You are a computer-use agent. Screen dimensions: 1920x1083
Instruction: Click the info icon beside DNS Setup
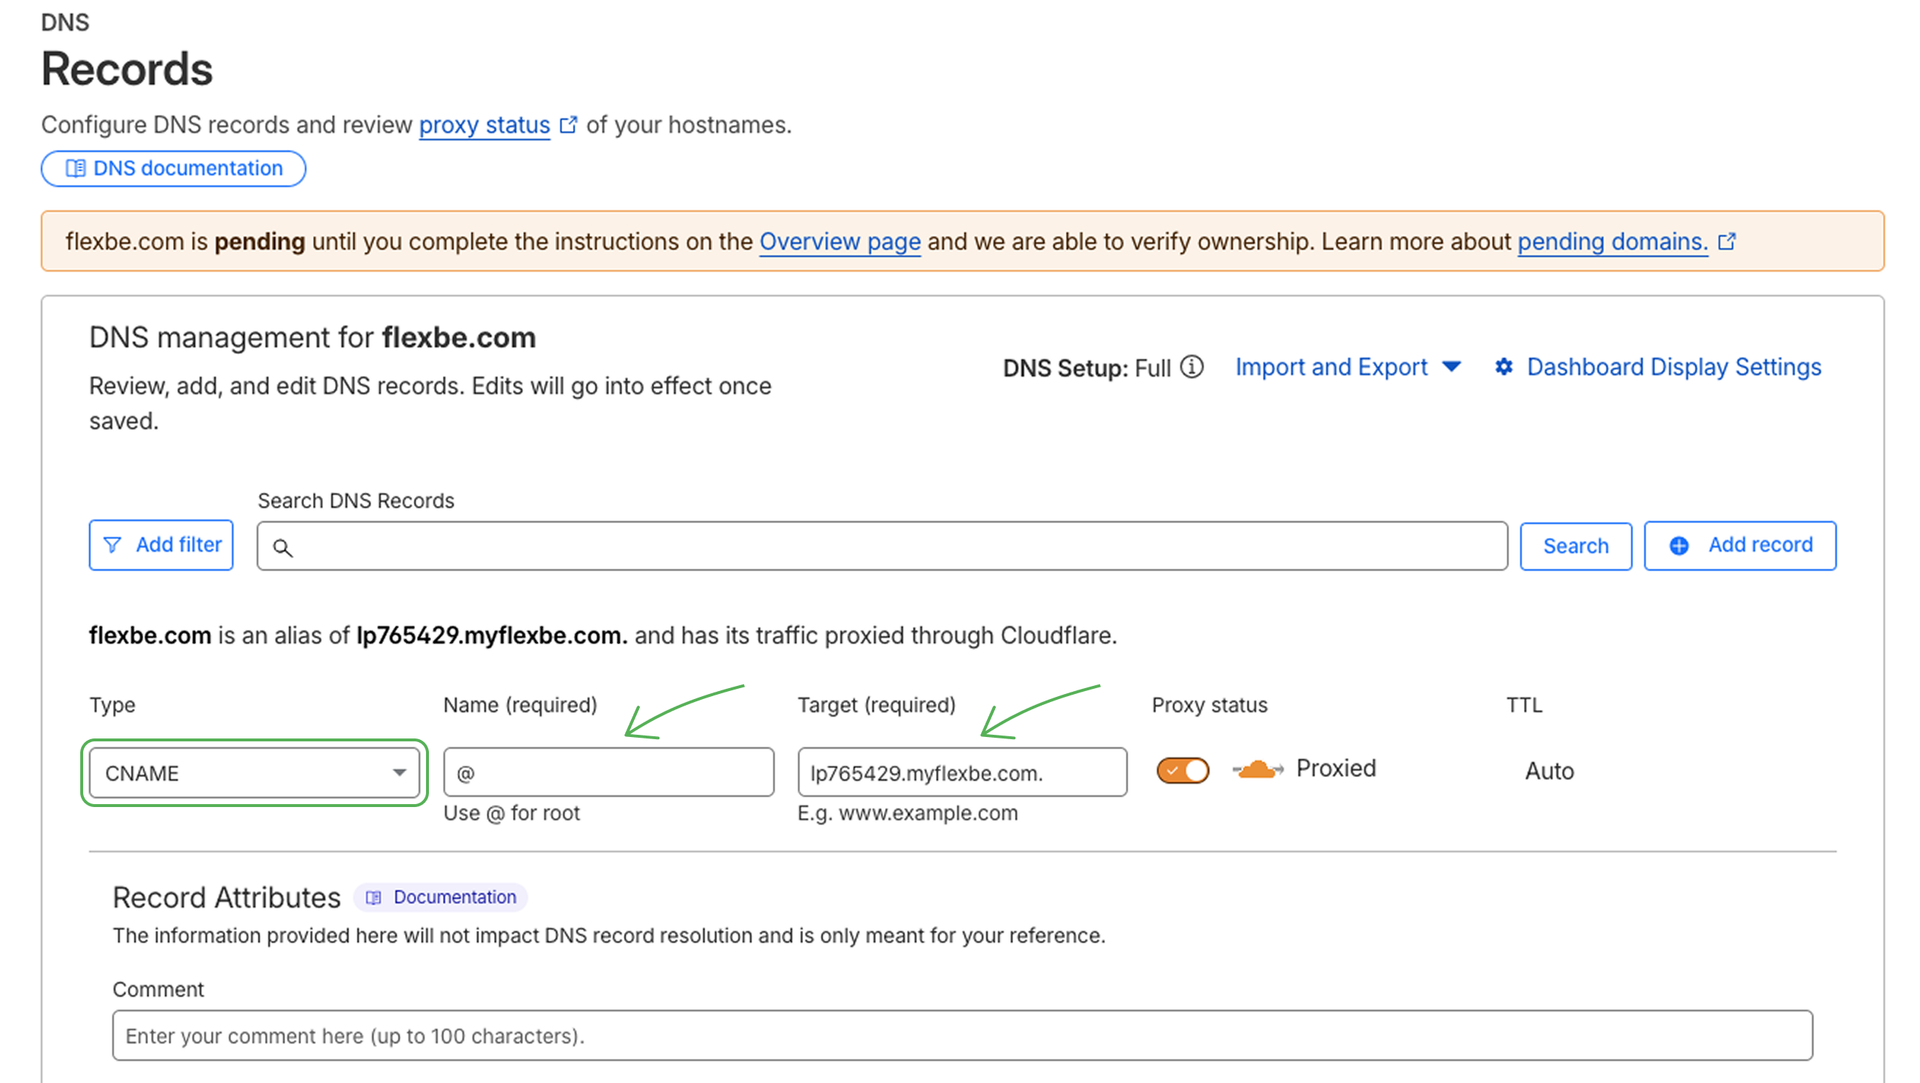[x=1191, y=367]
